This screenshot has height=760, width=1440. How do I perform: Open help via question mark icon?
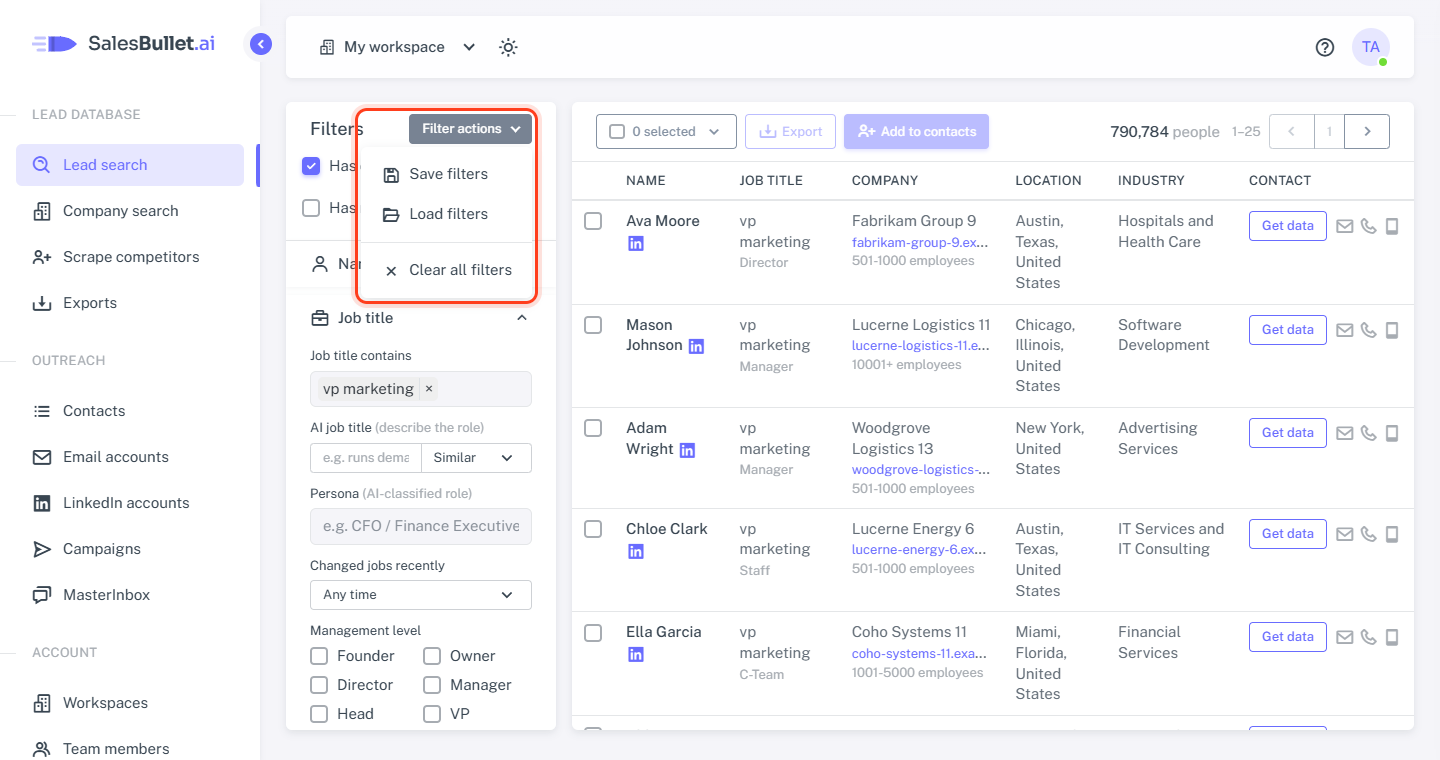pos(1325,47)
